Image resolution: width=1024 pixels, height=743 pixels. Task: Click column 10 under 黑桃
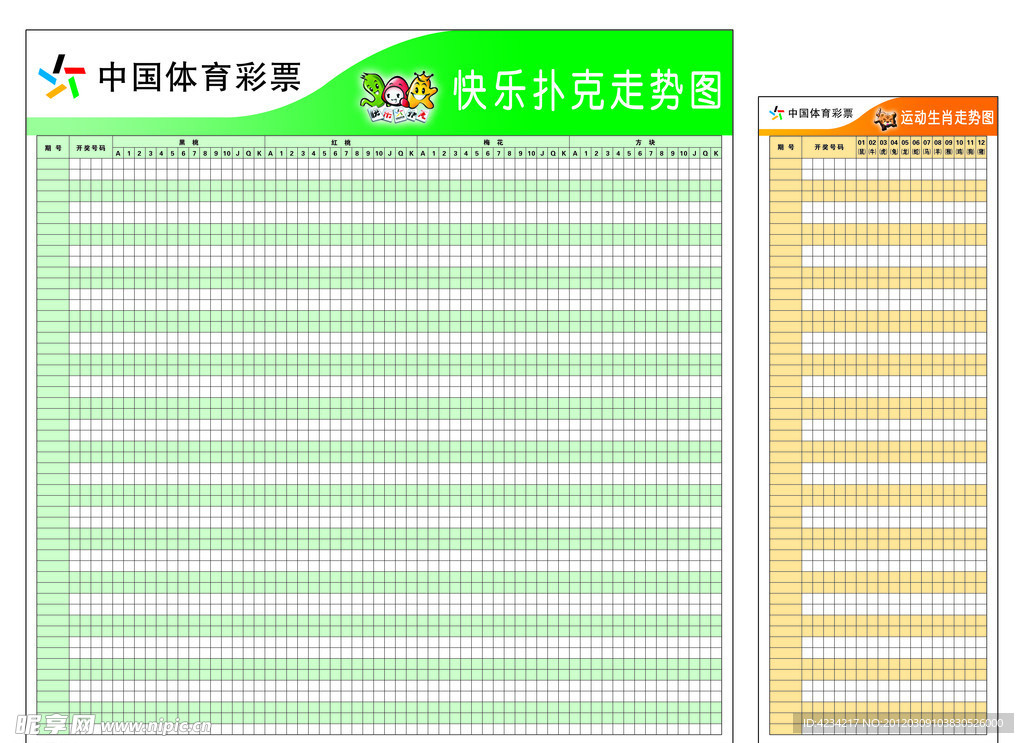pos(227,153)
